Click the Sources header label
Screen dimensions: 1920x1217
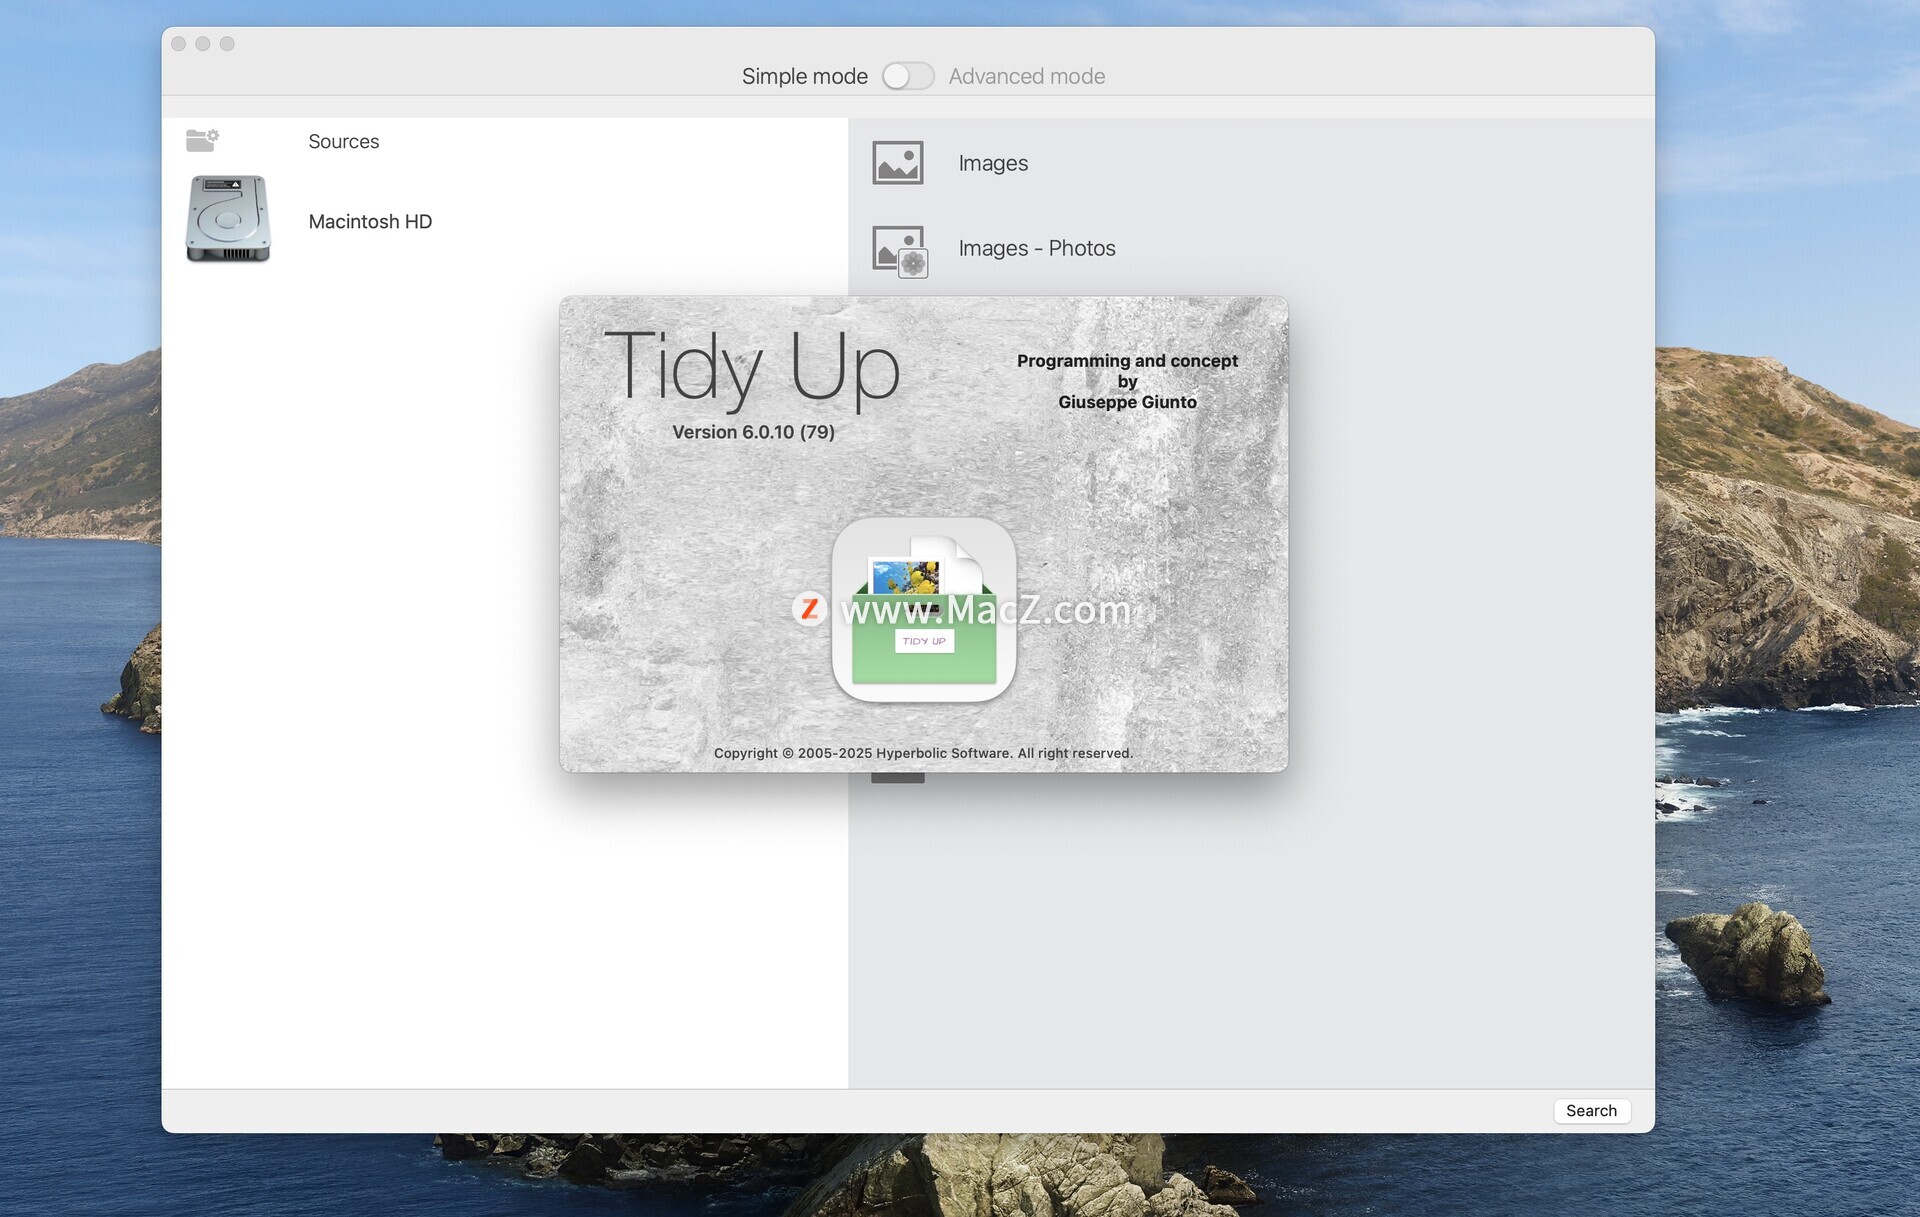pyautogui.click(x=343, y=141)
